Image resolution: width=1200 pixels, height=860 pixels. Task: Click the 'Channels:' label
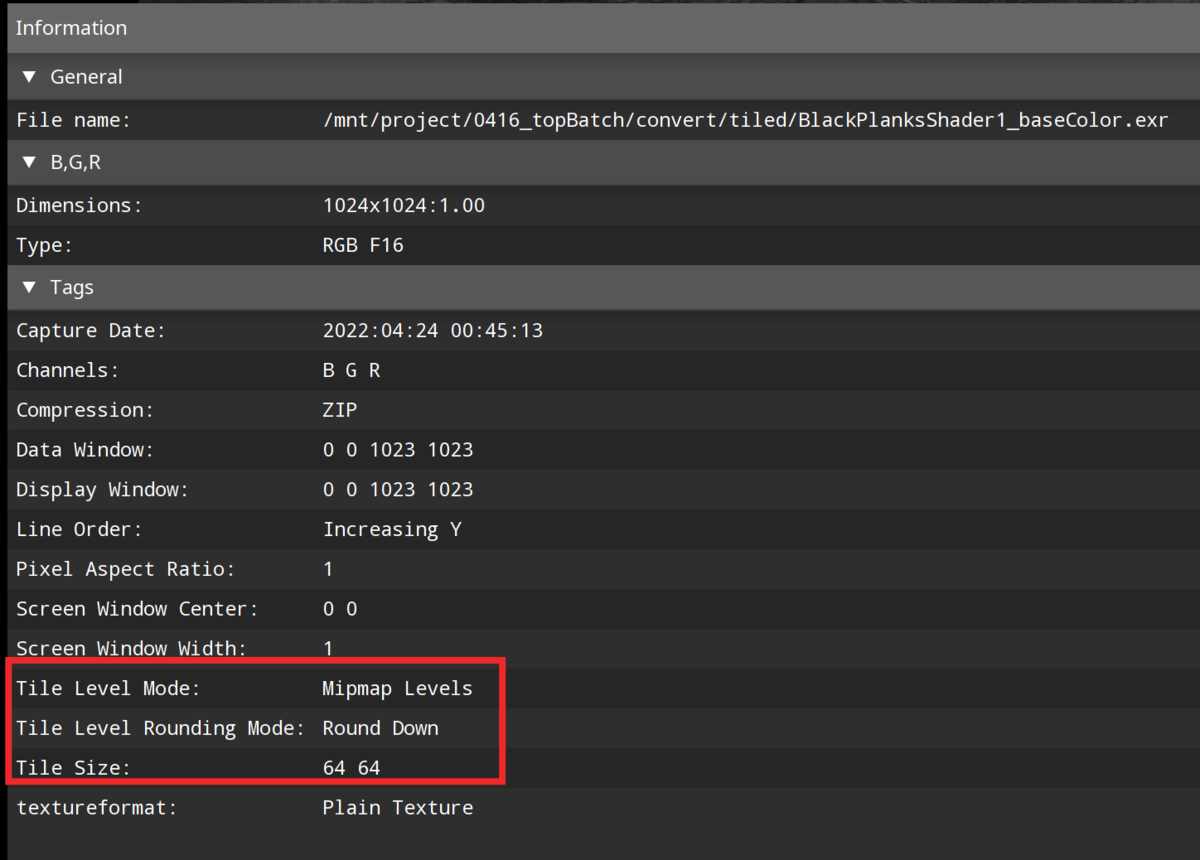coord(68,370)
